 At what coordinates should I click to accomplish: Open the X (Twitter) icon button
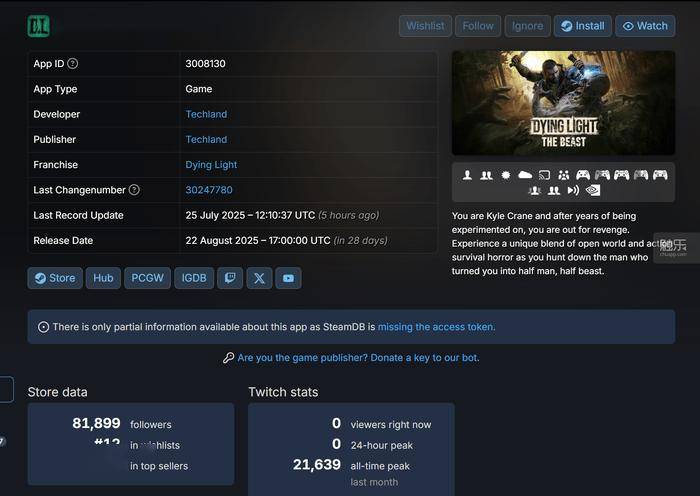[259, 278]
